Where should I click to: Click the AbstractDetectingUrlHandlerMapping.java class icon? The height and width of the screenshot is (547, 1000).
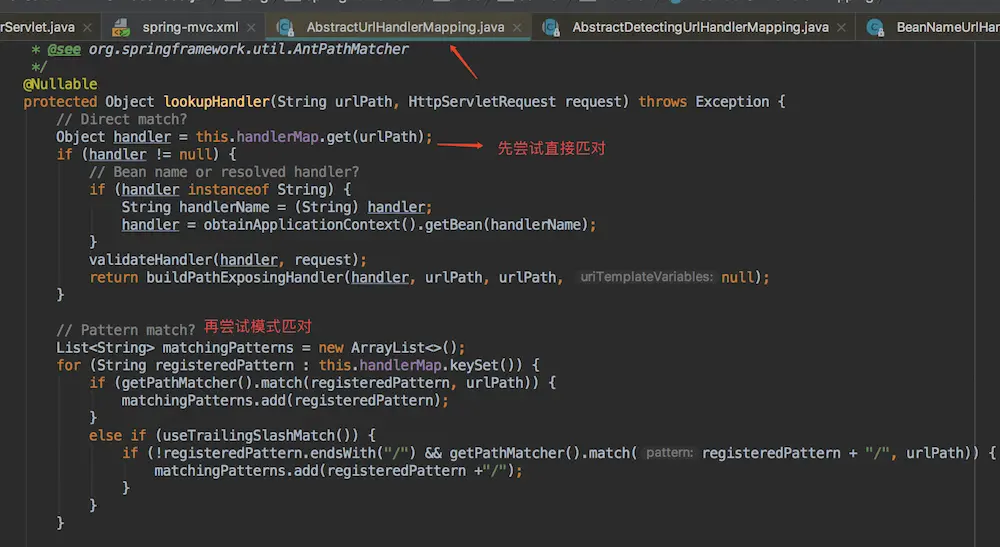click(550, 27)
